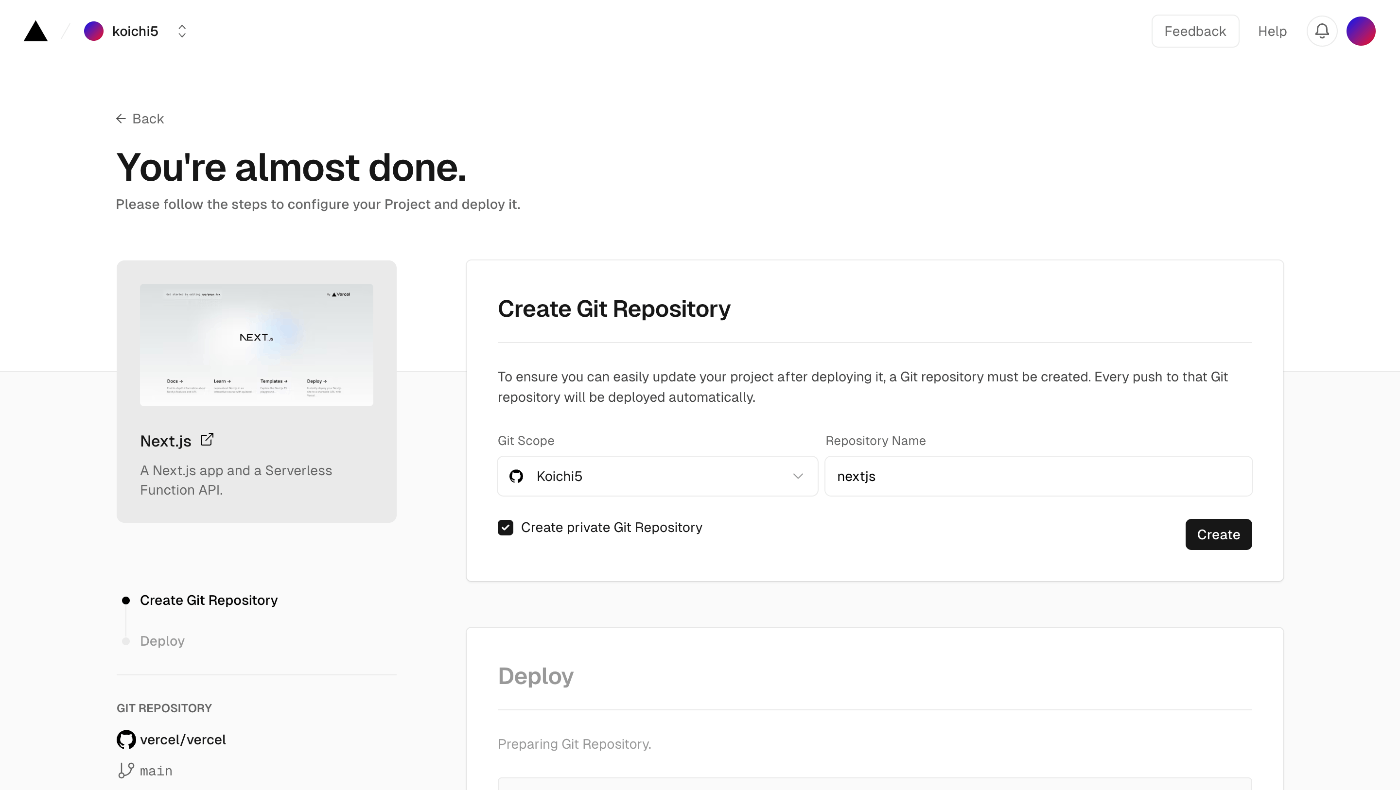Image resolution: width=1400 pixels, height=790 pixels.
Task: Click the GitHub icon in Git Scope
Action: click(x=516, y=476)
